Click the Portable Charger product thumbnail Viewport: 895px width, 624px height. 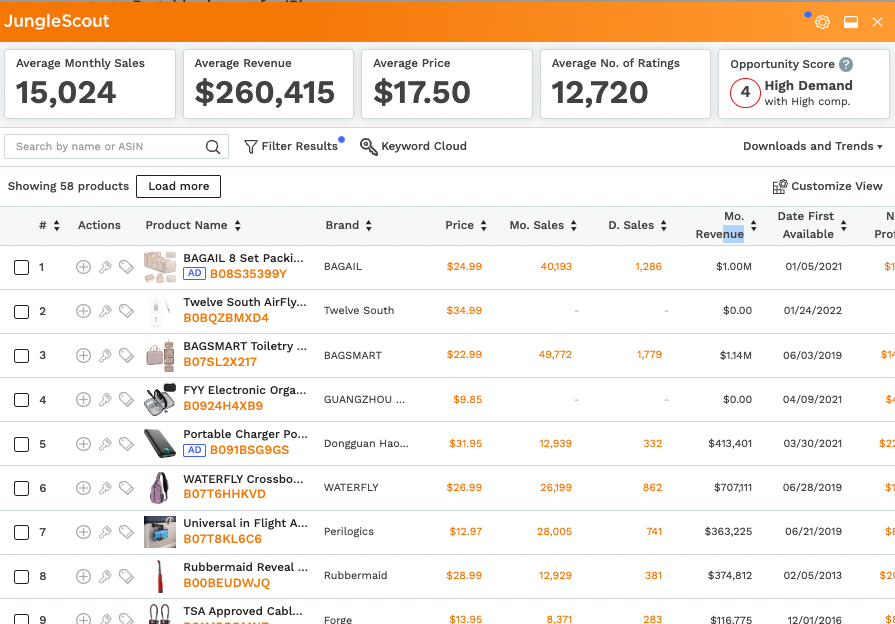(x=160, y=444)
